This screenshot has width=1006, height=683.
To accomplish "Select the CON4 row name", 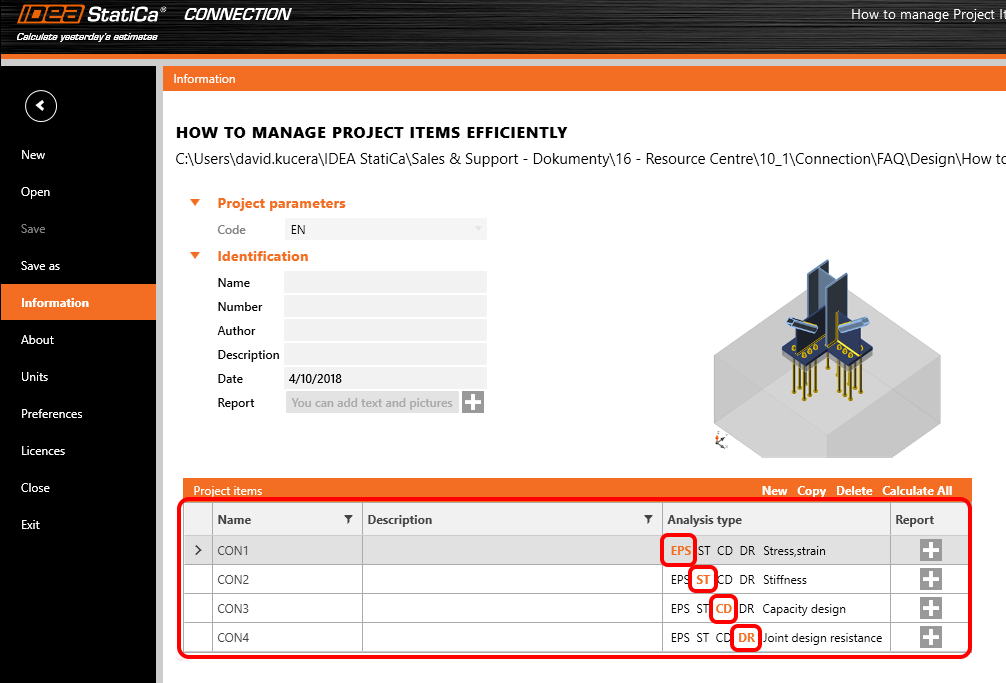I will (233, 637).
